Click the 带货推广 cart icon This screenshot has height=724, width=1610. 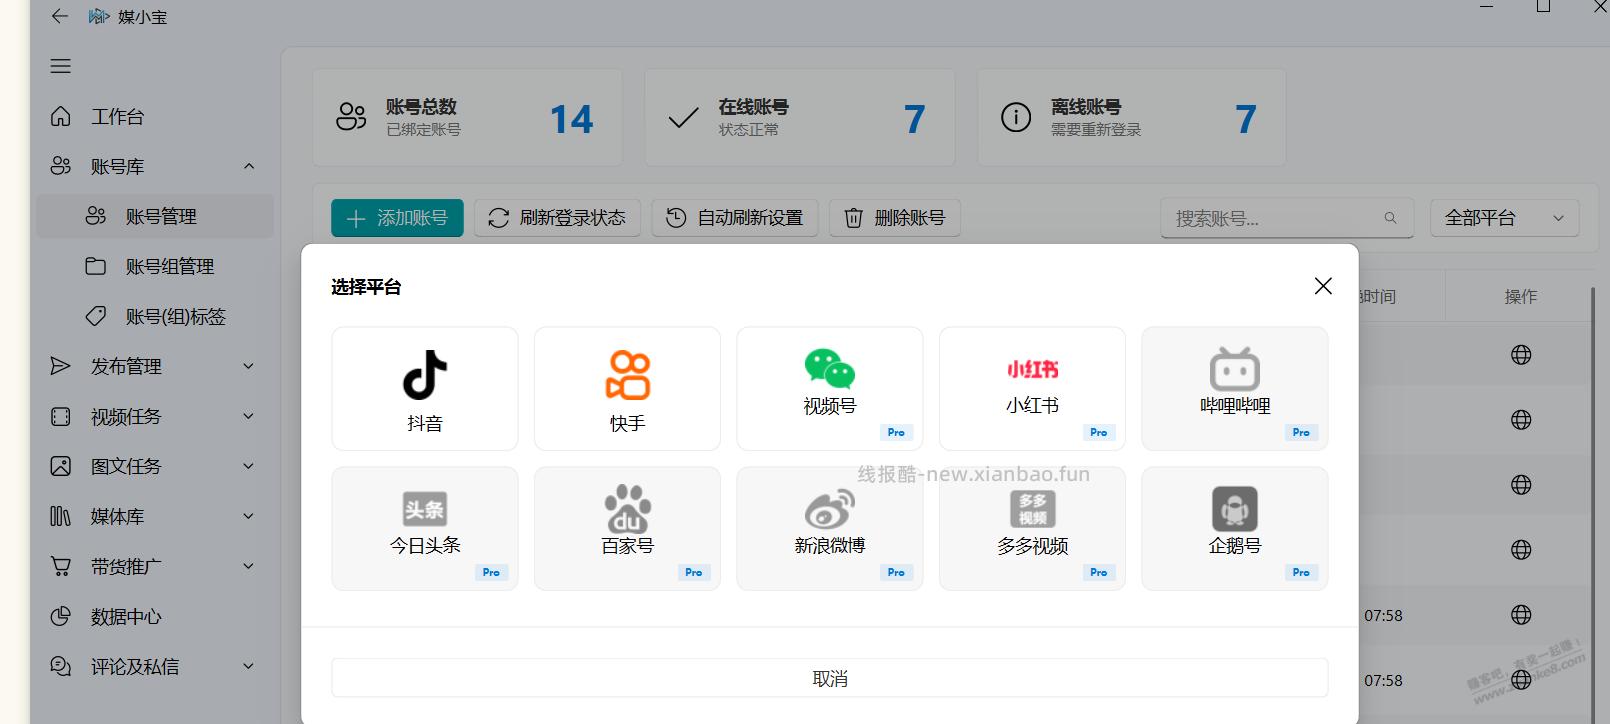[x=61, y=566]
